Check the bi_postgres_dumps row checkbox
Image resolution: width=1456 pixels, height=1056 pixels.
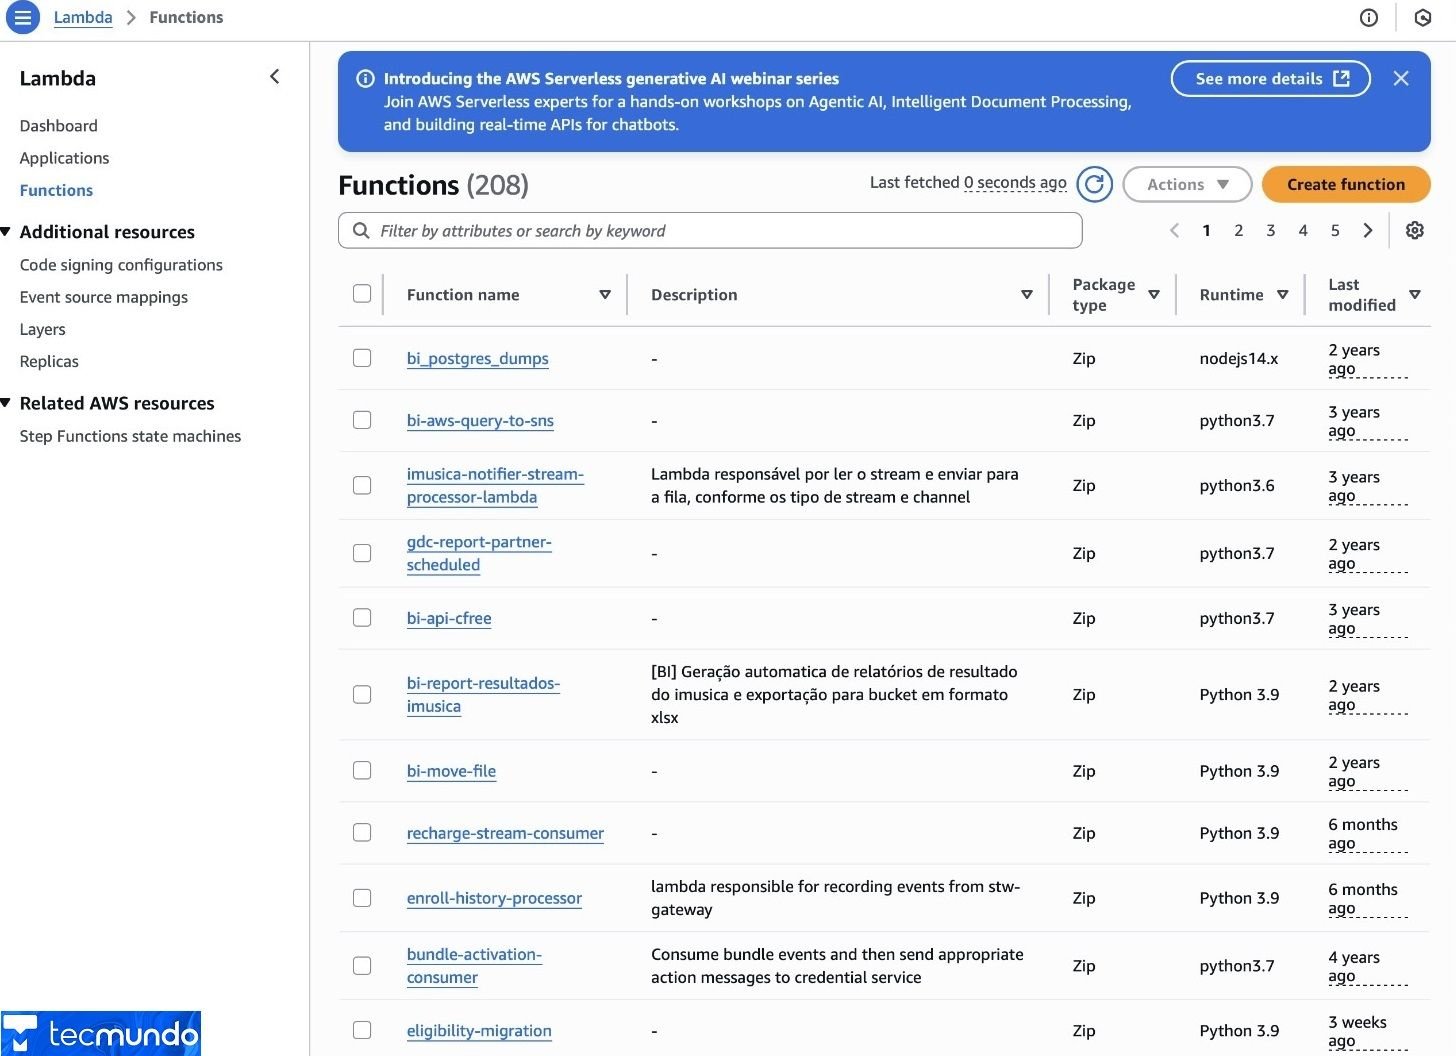pyautogui.click(x=362, y=357)
